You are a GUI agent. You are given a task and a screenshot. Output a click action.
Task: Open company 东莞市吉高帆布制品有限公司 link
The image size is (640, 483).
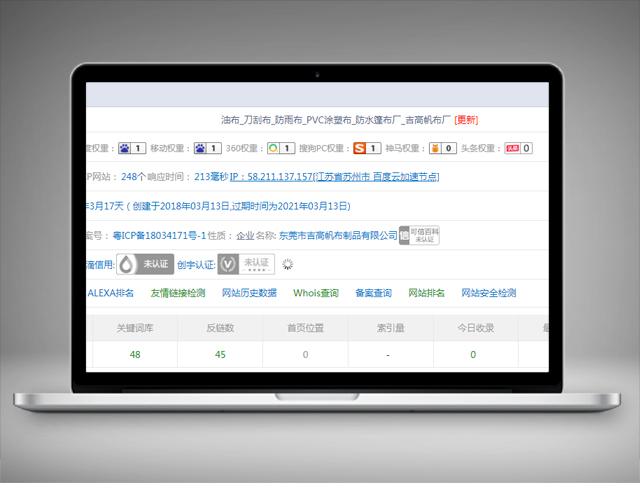pyautogui.click(x=338, y=236)
